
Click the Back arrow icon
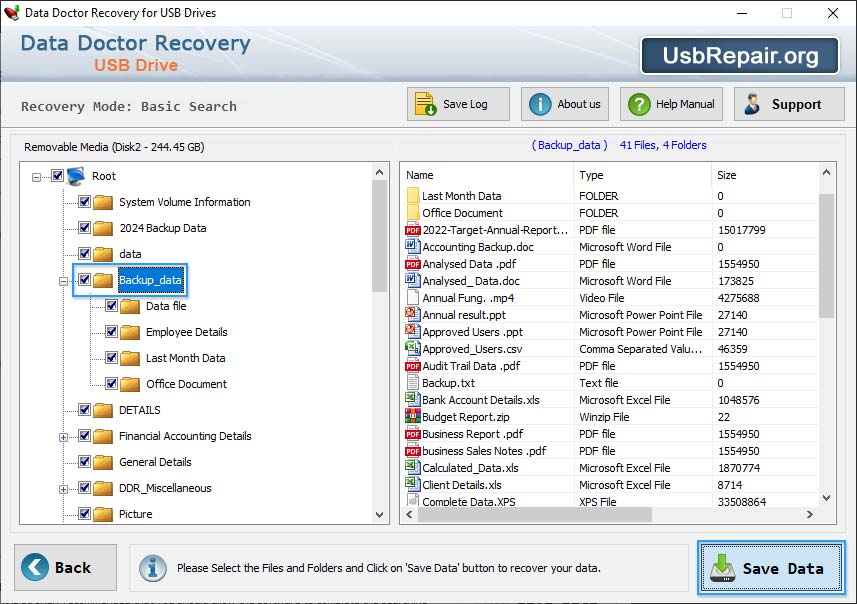tap(34, 567)
